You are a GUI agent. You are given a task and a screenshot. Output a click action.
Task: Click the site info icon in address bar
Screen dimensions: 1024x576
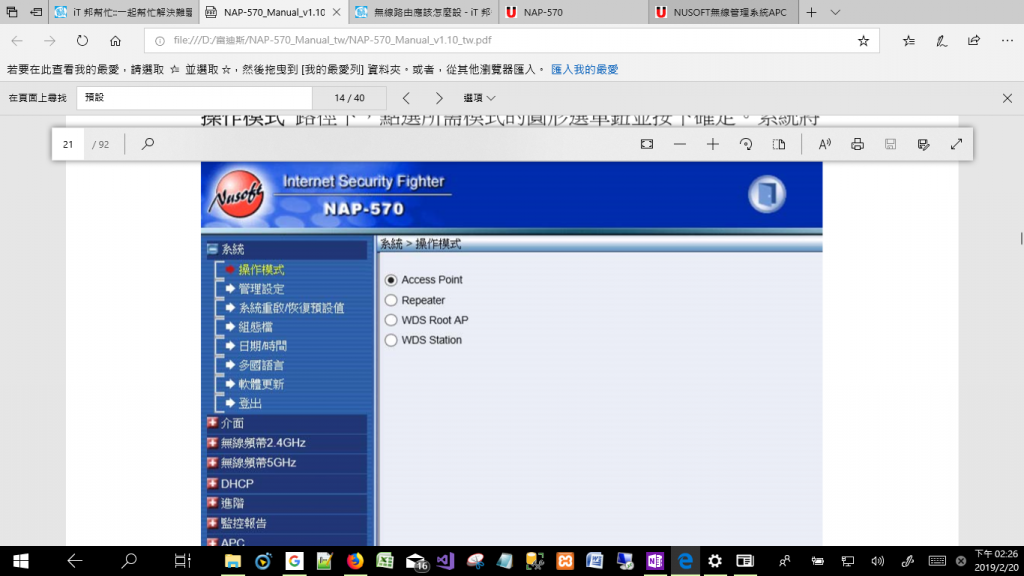tap(159, 40)
